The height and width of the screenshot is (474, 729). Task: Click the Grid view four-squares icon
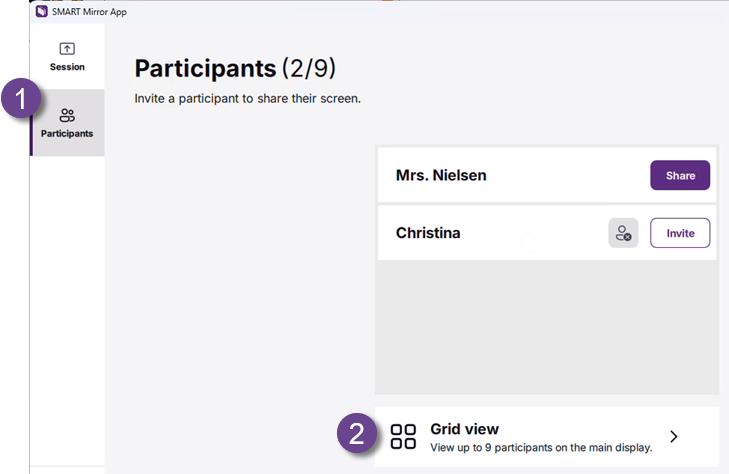[x=403, y=436]
